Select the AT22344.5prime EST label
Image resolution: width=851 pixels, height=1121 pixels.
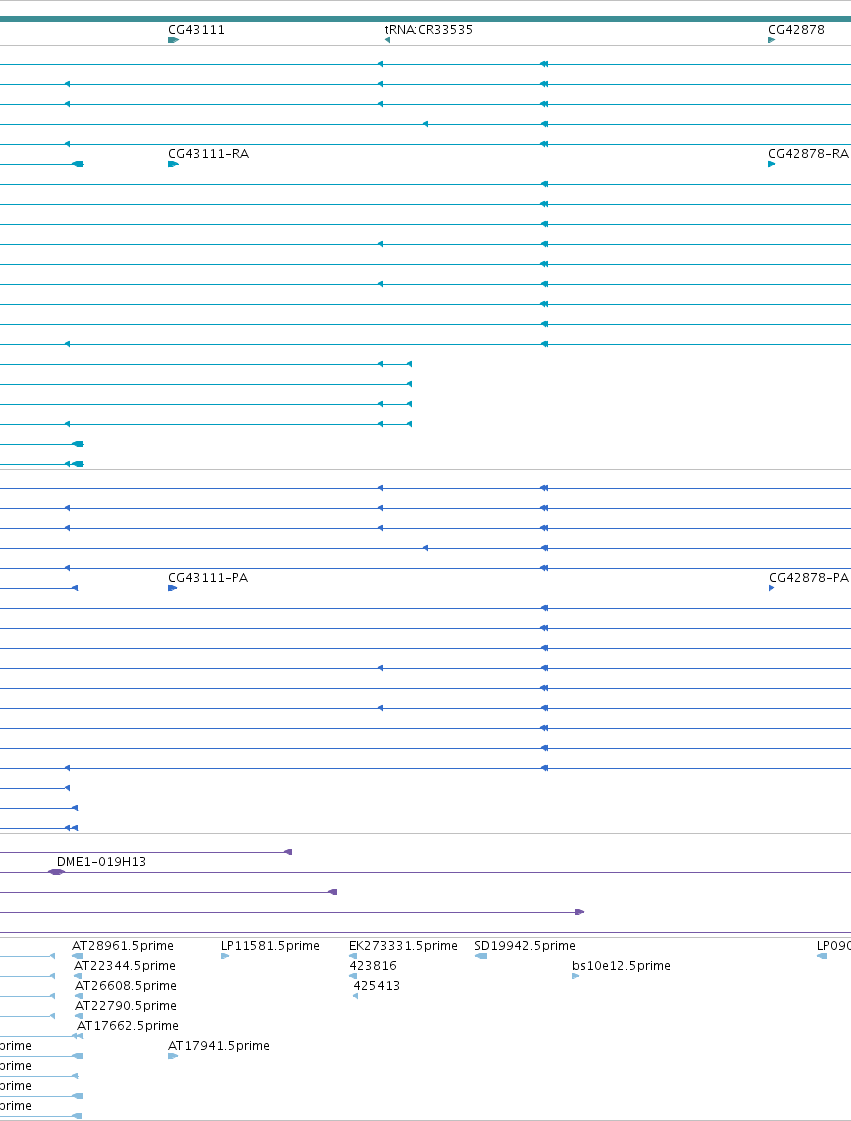pos(124,966)
